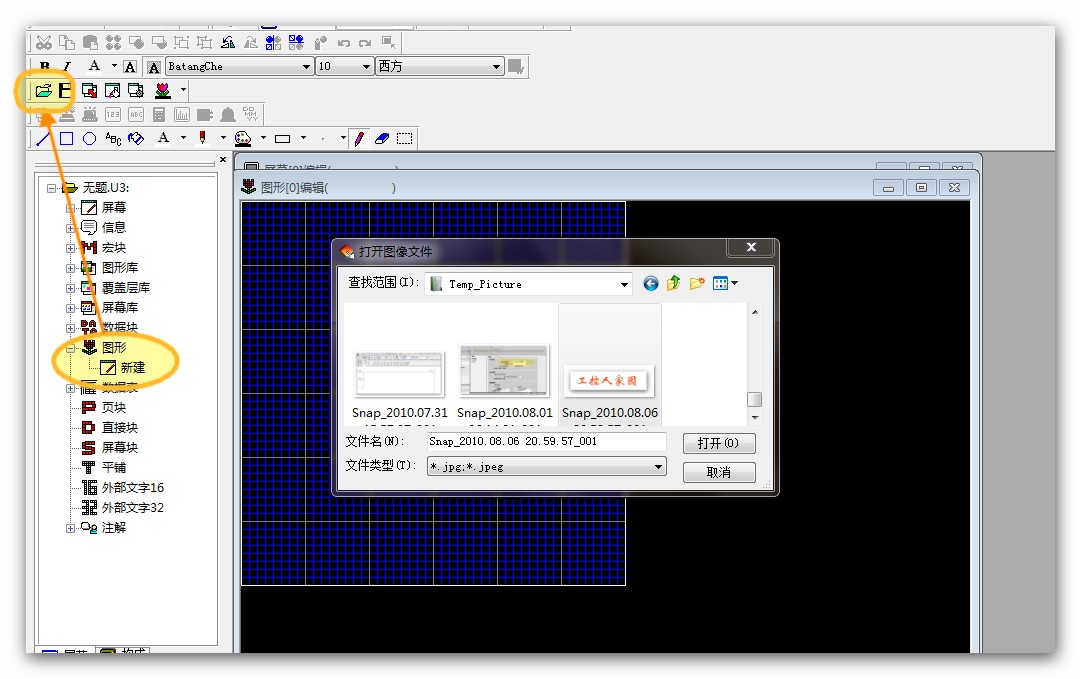The image size is (1081, 679).
Task: Click the 取消 cancel button
Action: 718,472
